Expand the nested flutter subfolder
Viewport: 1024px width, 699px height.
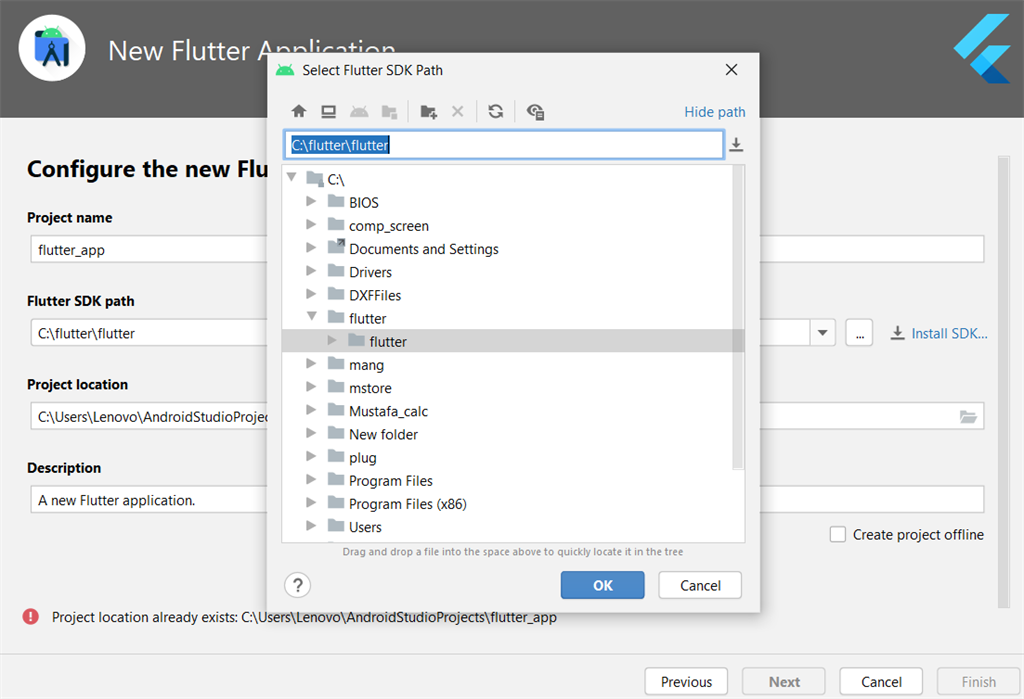click(332, 340)
